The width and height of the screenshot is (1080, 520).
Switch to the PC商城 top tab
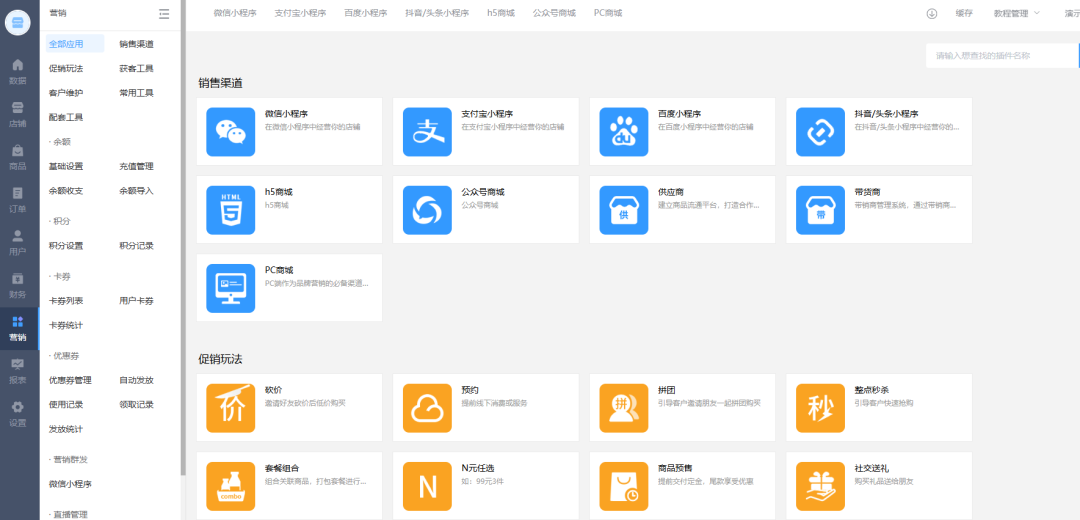(x=608, y=13)
